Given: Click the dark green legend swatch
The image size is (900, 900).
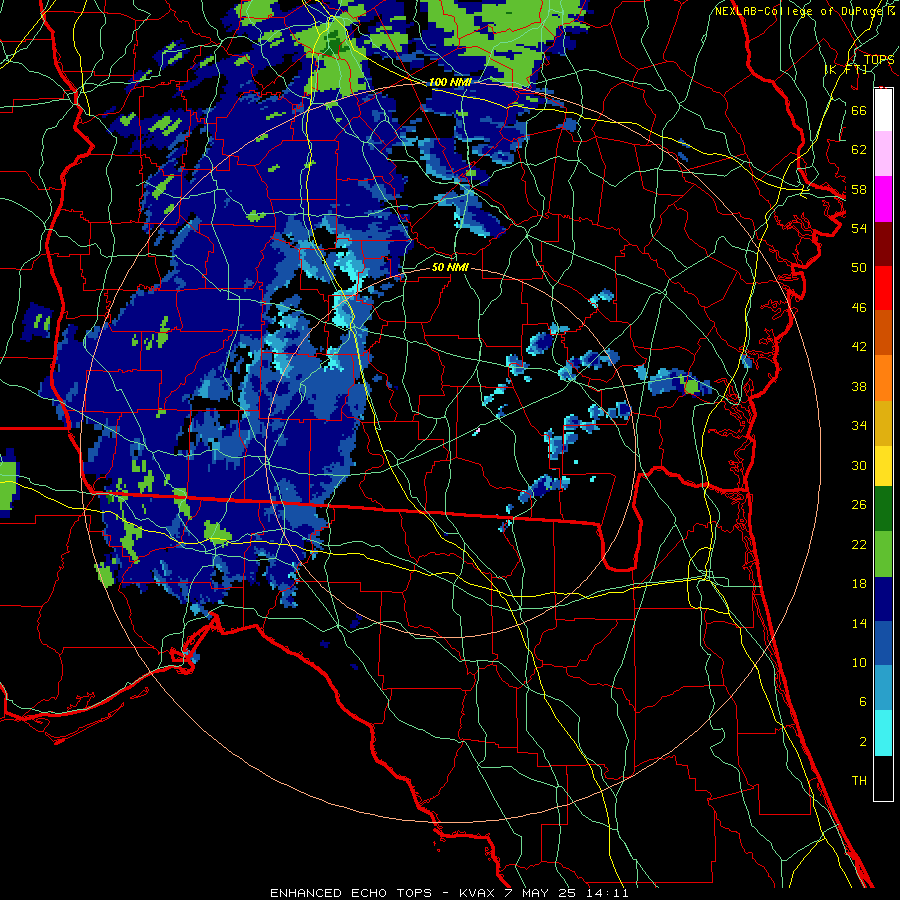Looking at the screenshot, I should click(883, 509).
